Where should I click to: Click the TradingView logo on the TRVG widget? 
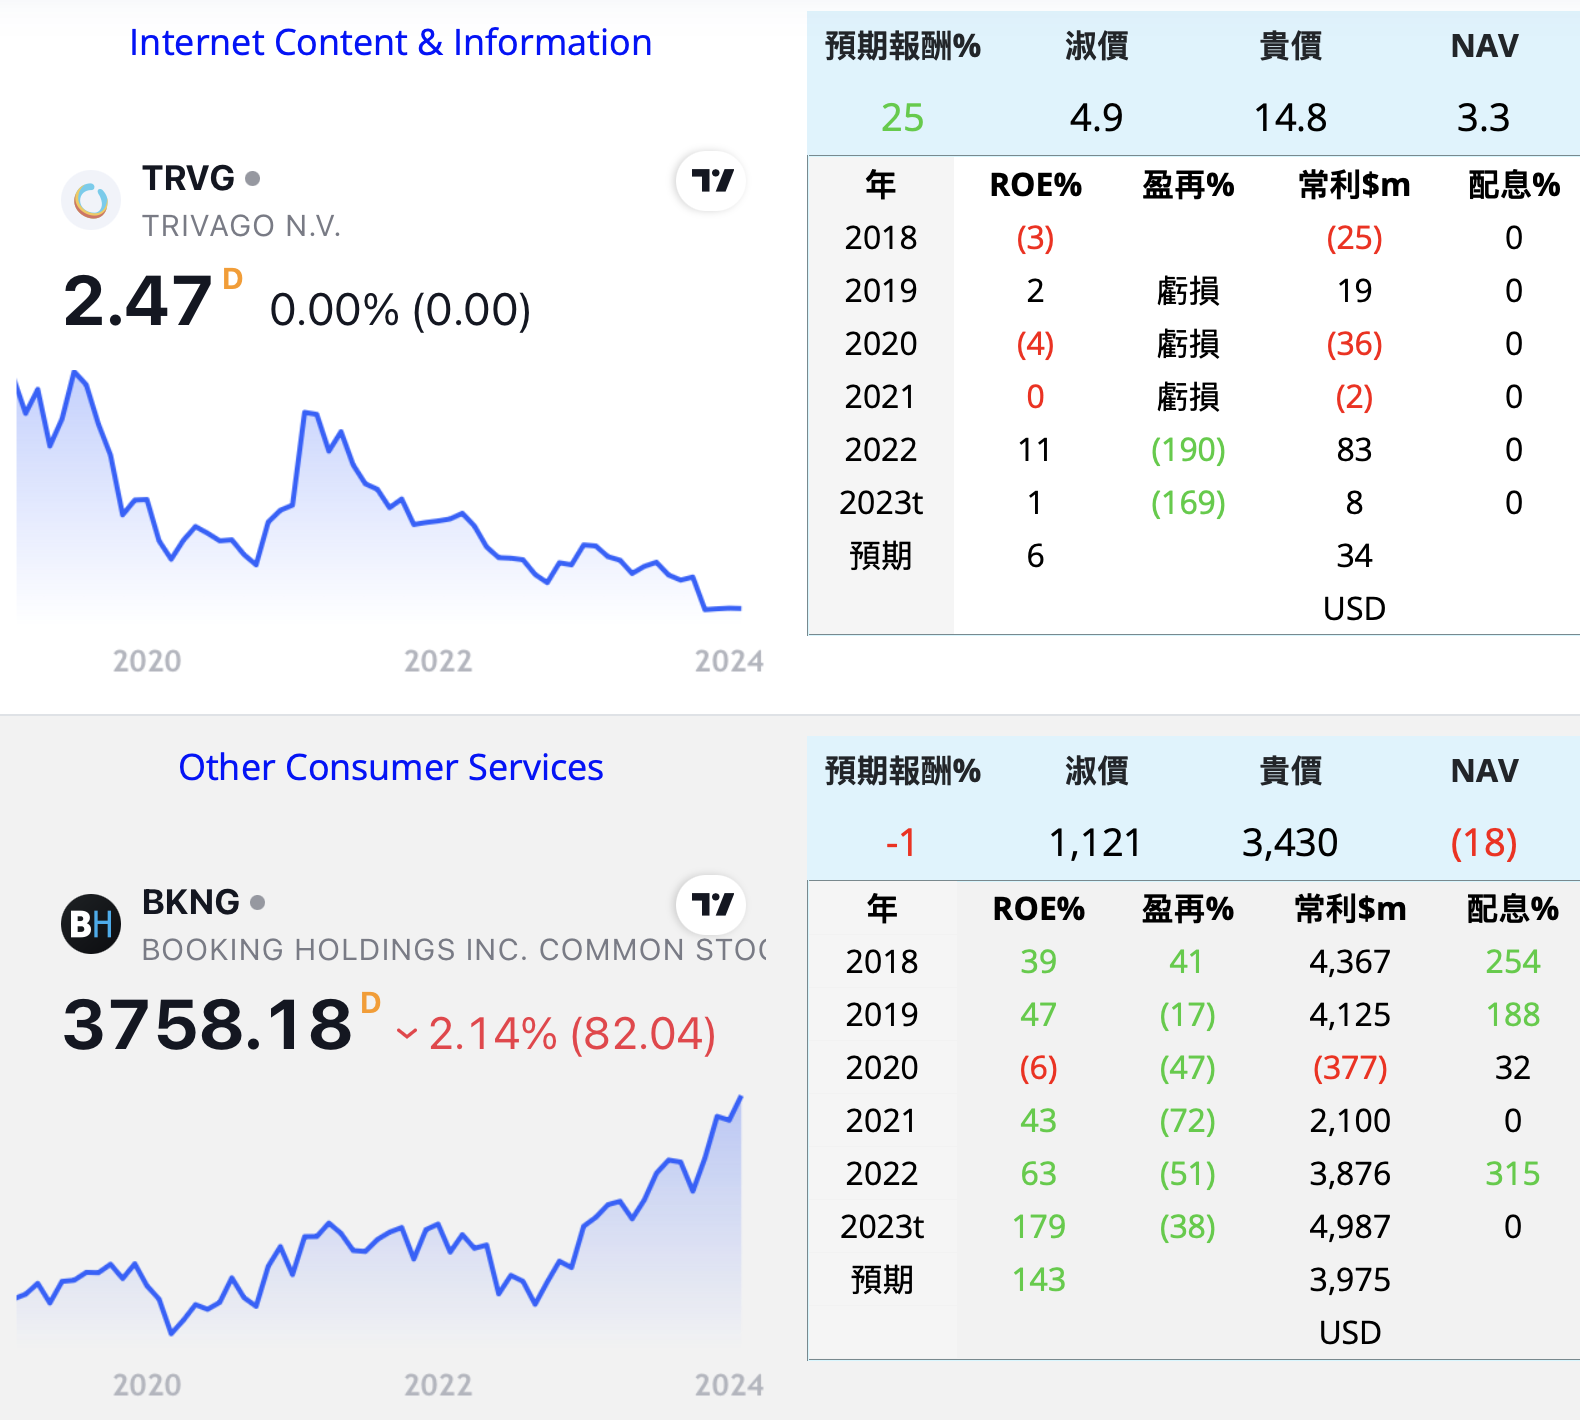pos(711,181)
